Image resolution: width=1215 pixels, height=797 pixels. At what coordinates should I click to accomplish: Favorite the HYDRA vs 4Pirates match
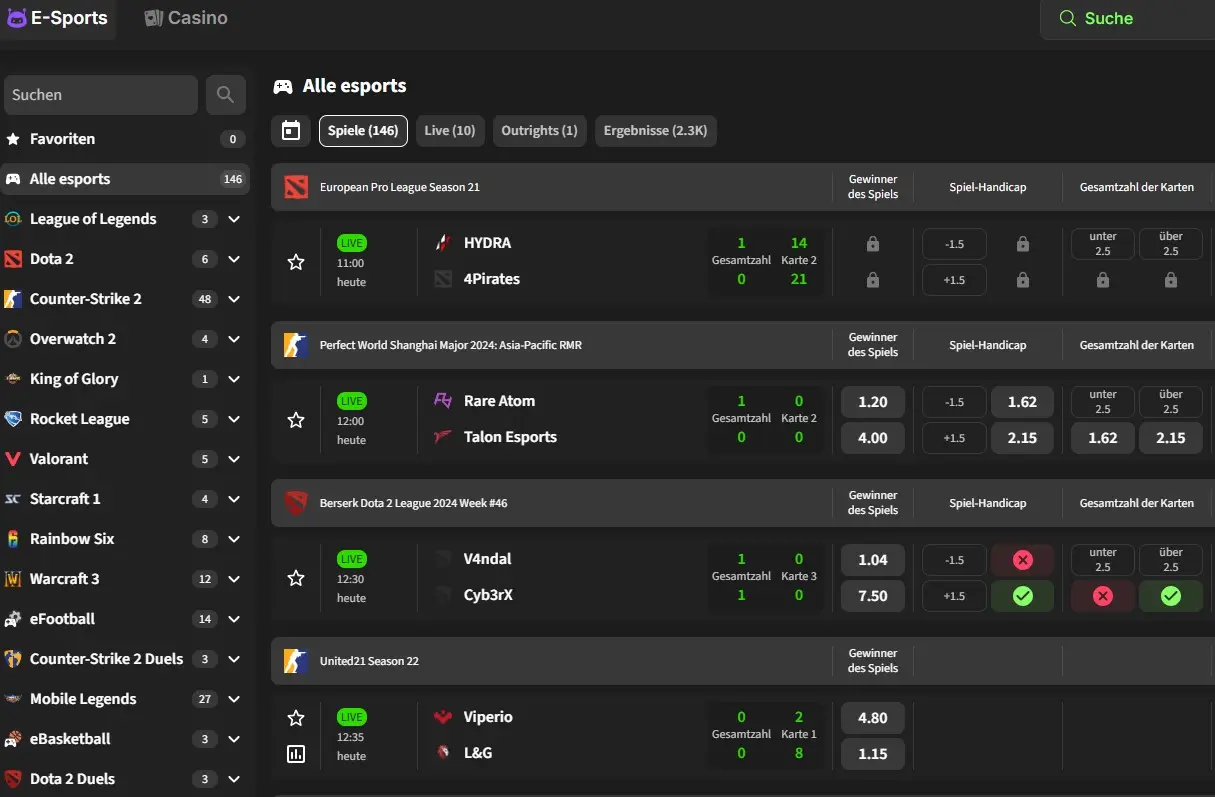(296, 262)
